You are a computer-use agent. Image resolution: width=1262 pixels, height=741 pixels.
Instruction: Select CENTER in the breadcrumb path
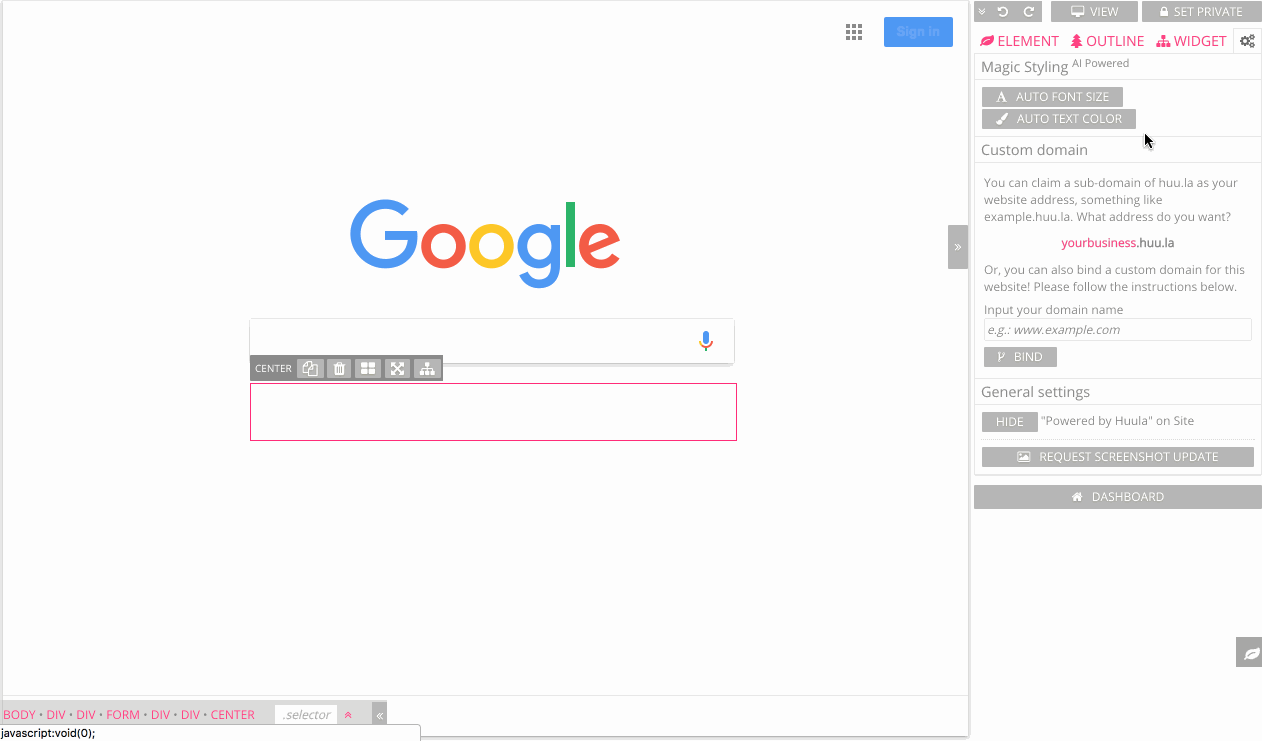(x=232, y=715)
